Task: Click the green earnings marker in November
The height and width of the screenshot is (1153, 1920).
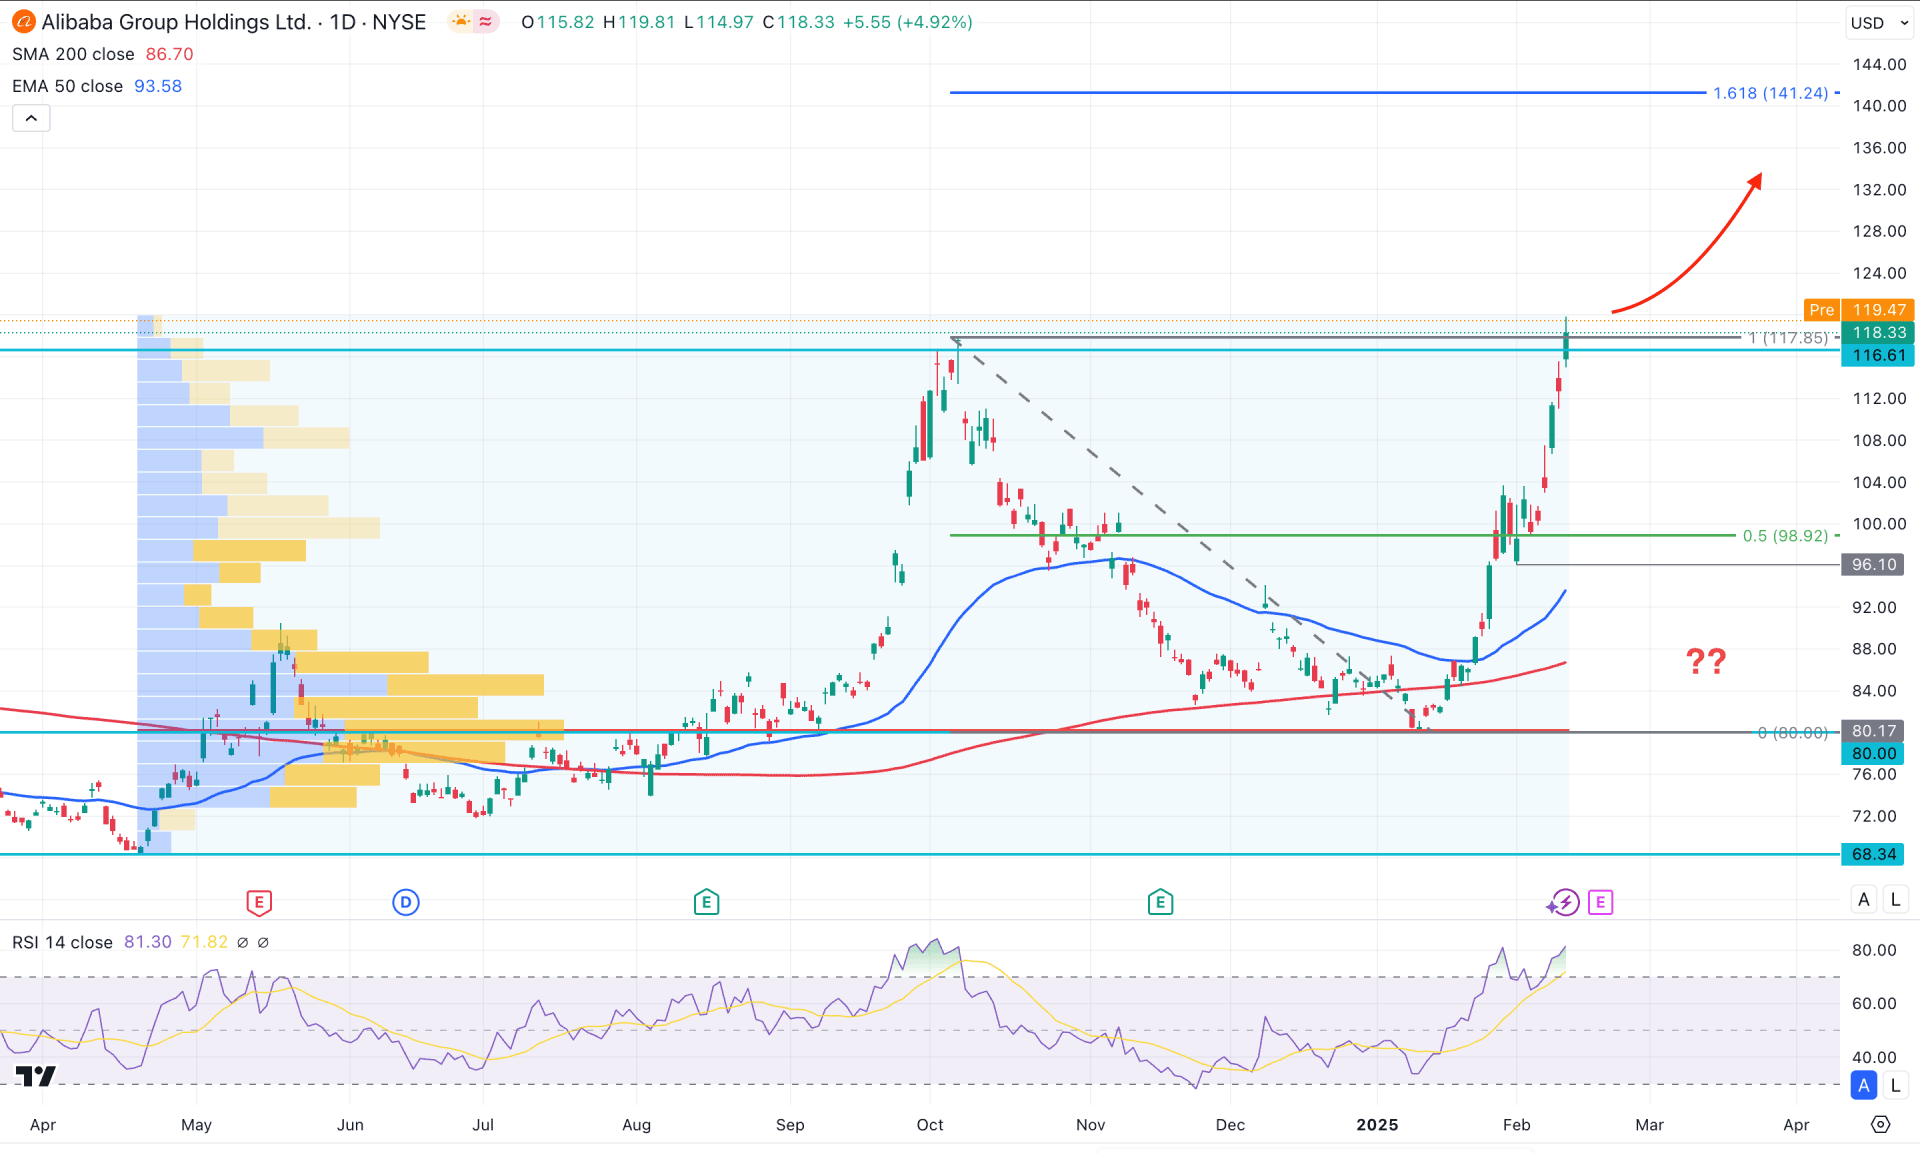Action: click(1160, 902)
